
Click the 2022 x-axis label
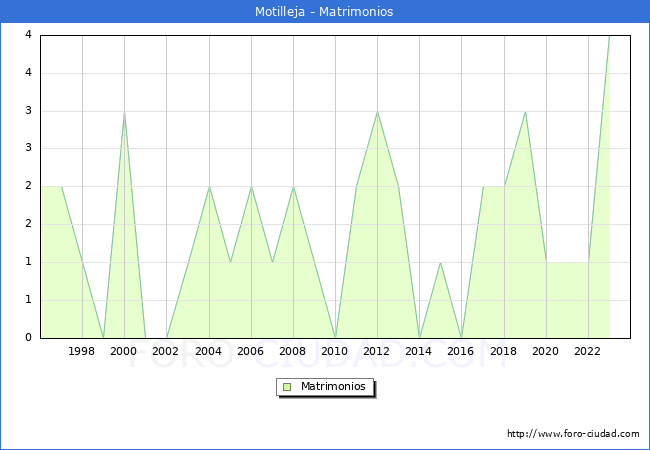pos(587,351)
